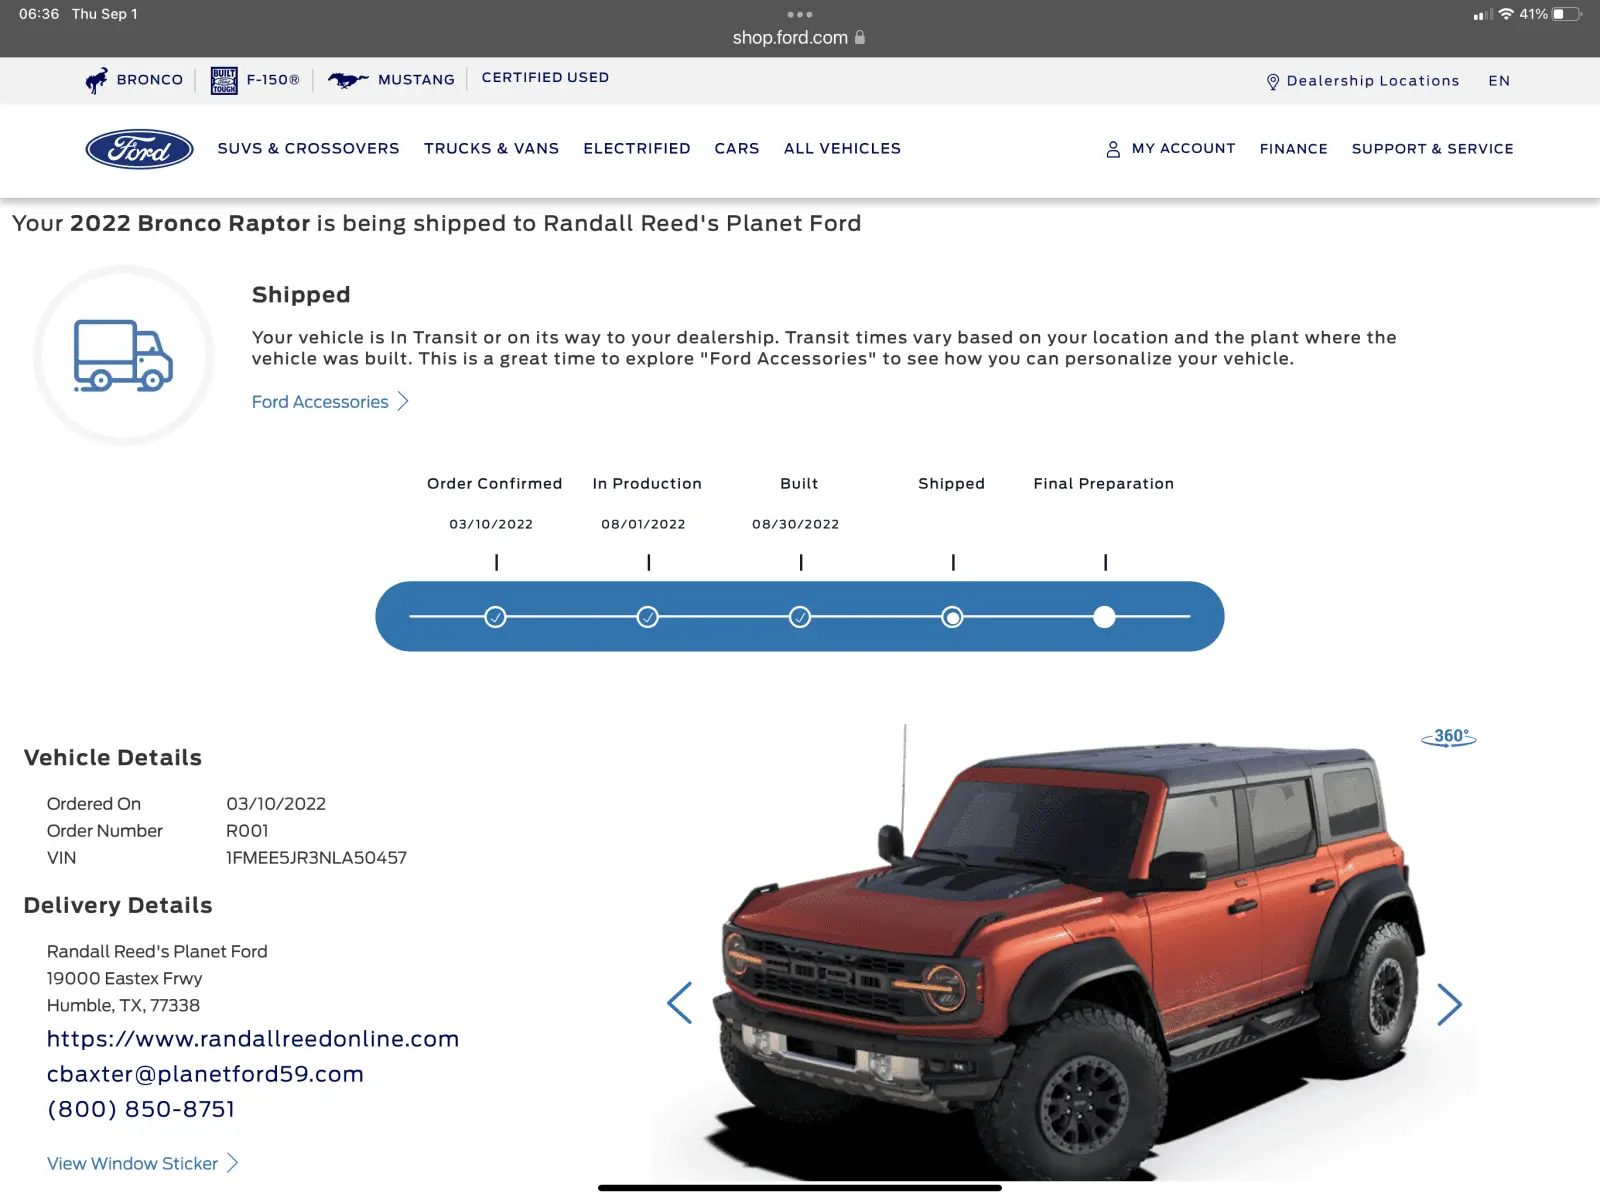The image size is (1600, 1200).
Task: Open ELECTRIFIED menu
Action: click(x=637, y=148)
